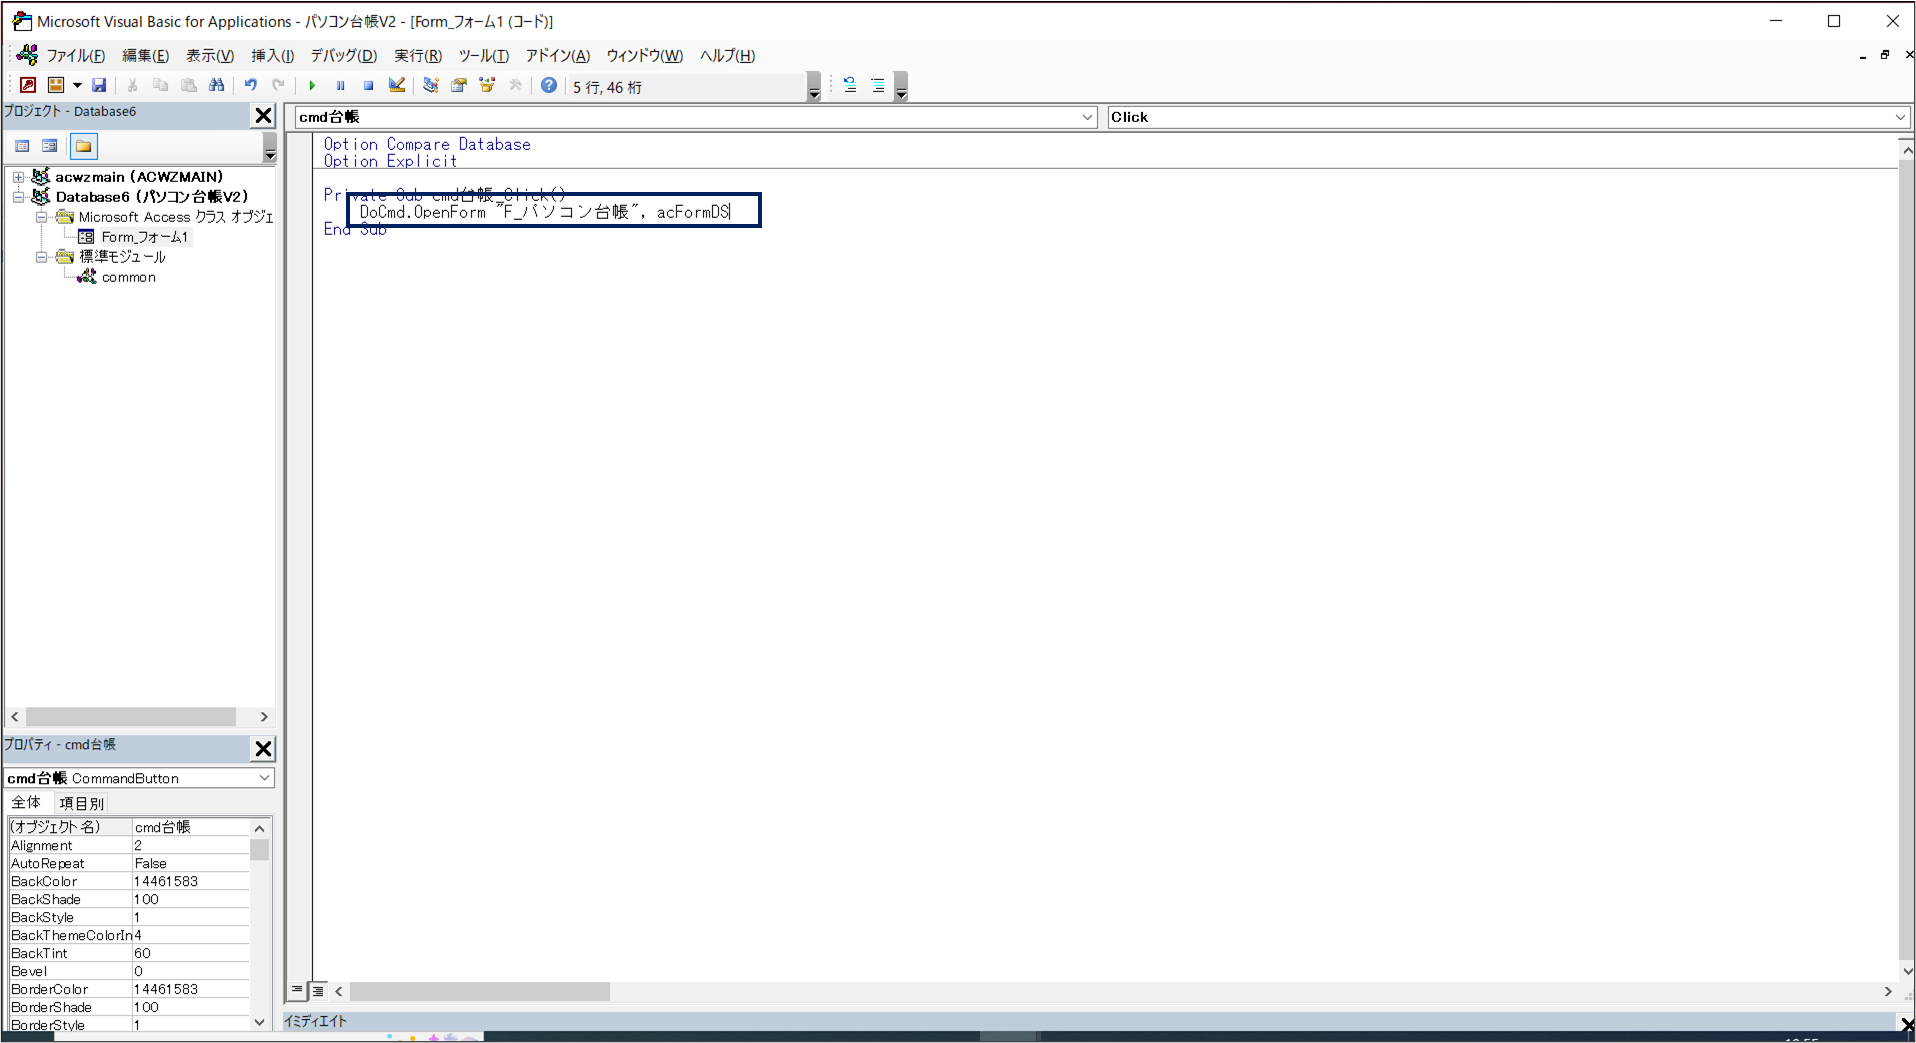Open Object Browser toolbar icon
Viewport: 1916px width, 1043px height.
487,85
